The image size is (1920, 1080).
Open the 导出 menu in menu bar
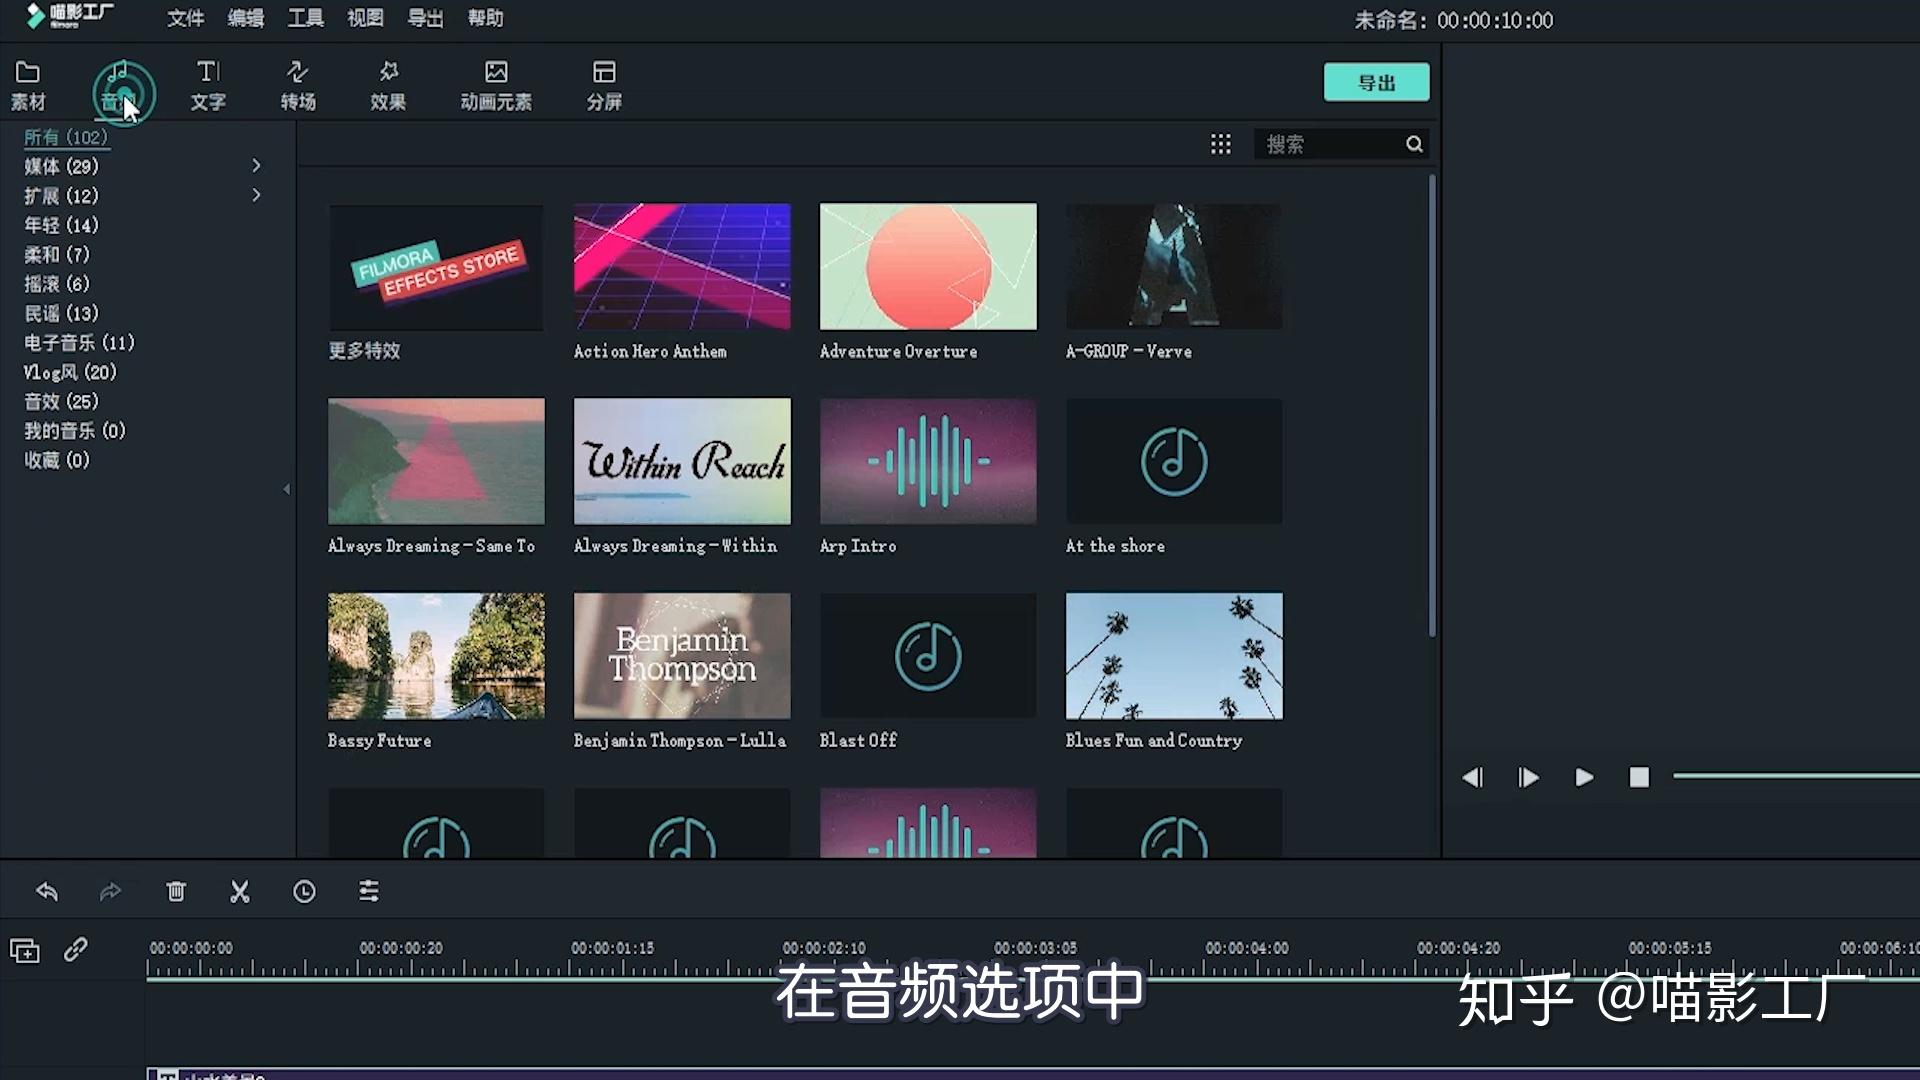tap(425, 18)
